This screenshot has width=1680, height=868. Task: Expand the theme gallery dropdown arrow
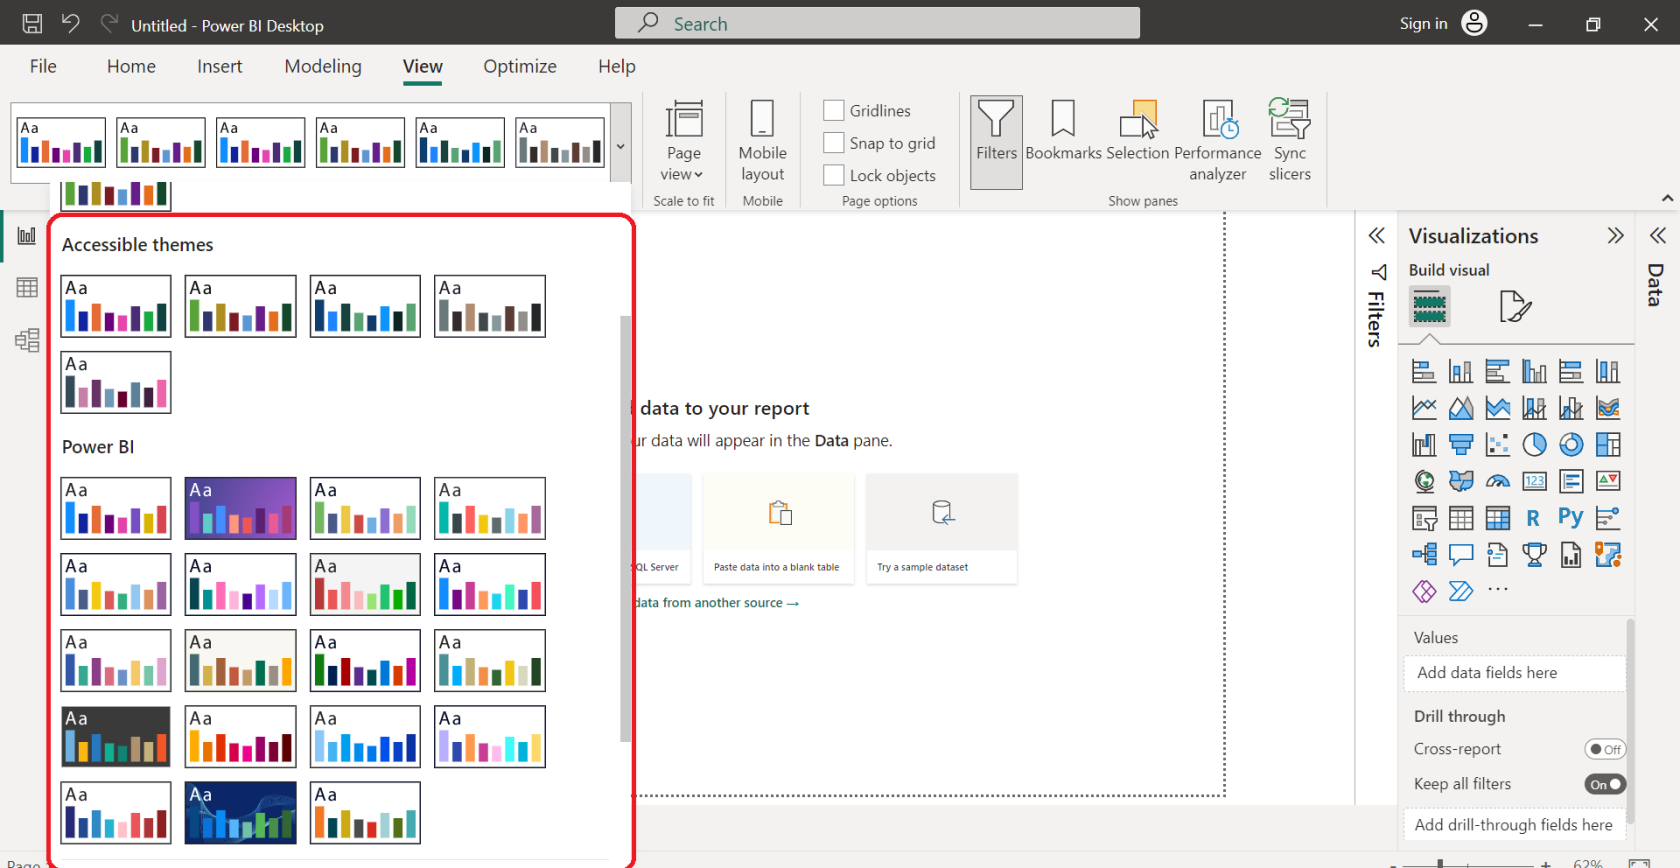[620, 146]
